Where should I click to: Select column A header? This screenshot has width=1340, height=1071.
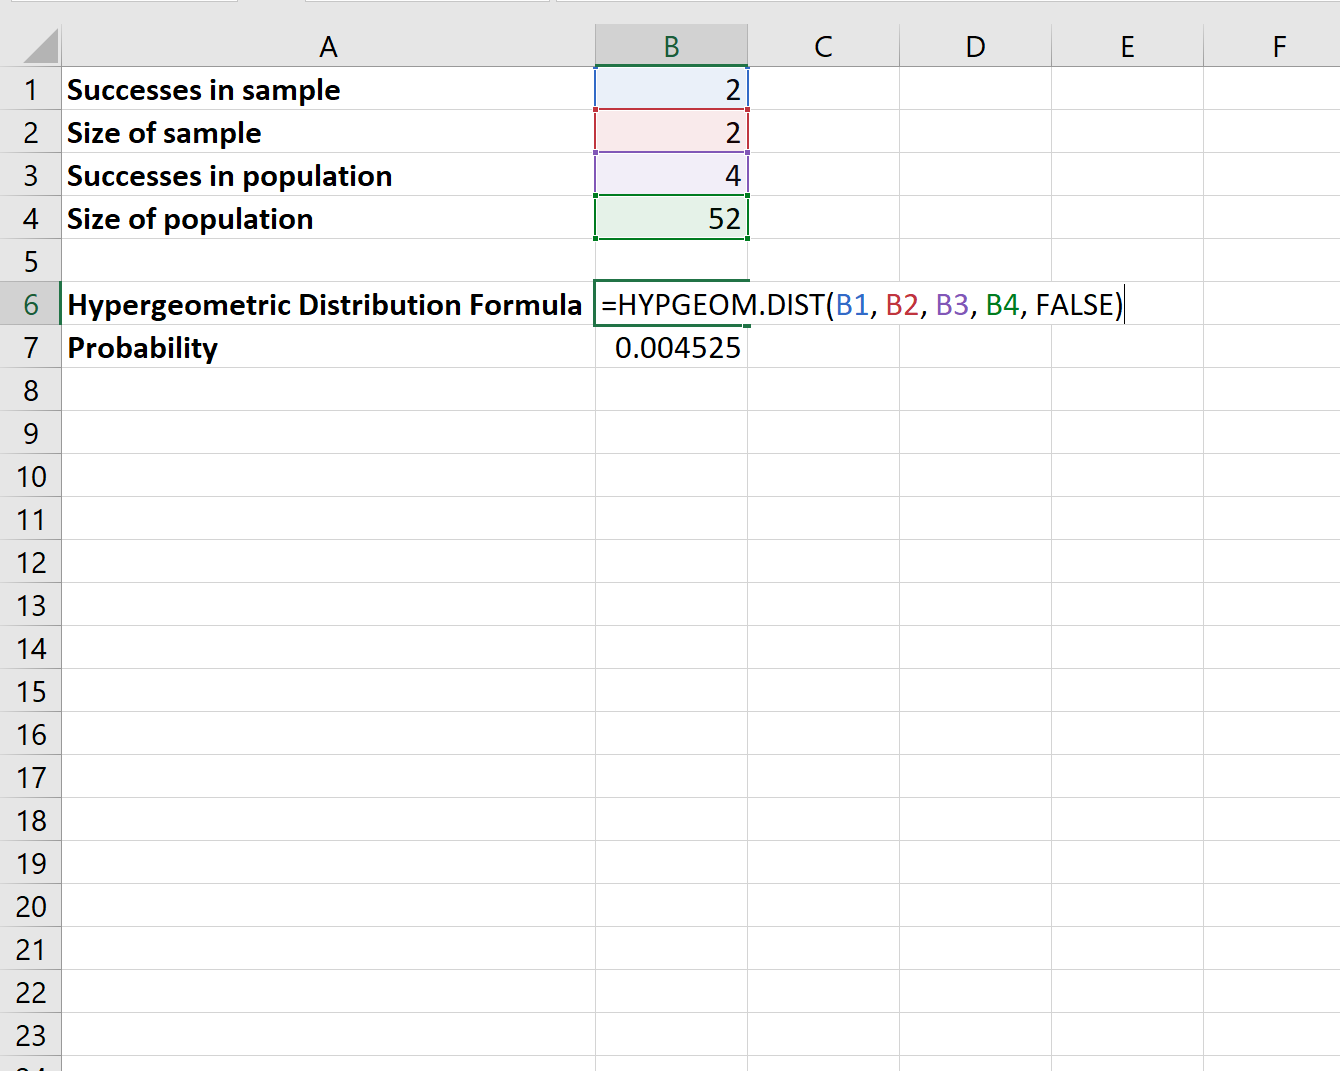click(328, 45)
